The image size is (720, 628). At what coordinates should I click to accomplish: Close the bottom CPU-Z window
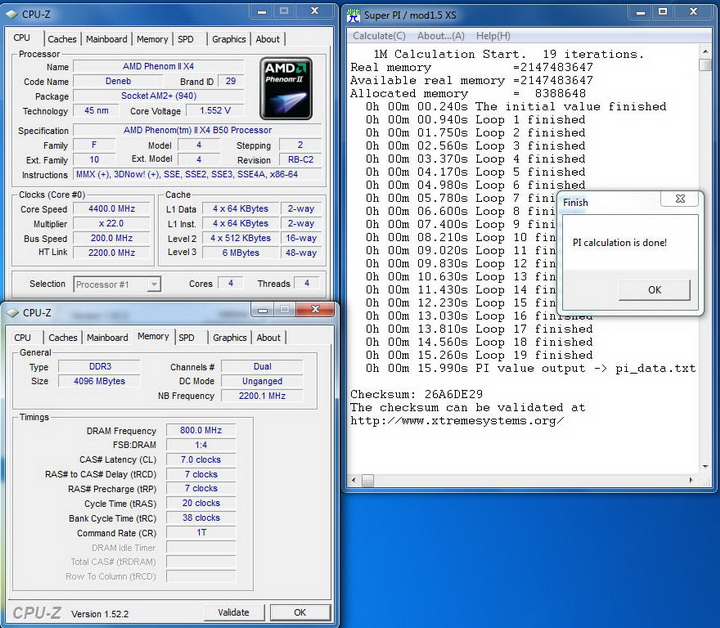[315, 310]
